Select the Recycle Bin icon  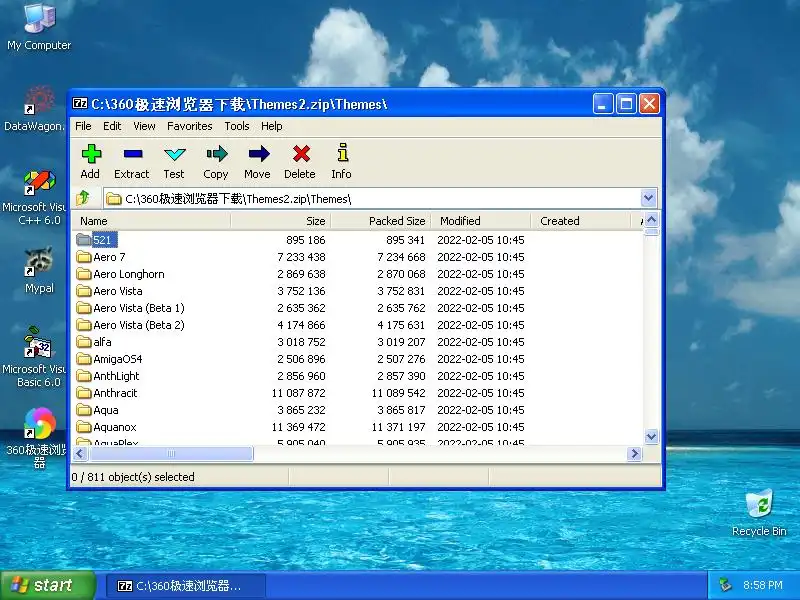(x=759, y=513)
